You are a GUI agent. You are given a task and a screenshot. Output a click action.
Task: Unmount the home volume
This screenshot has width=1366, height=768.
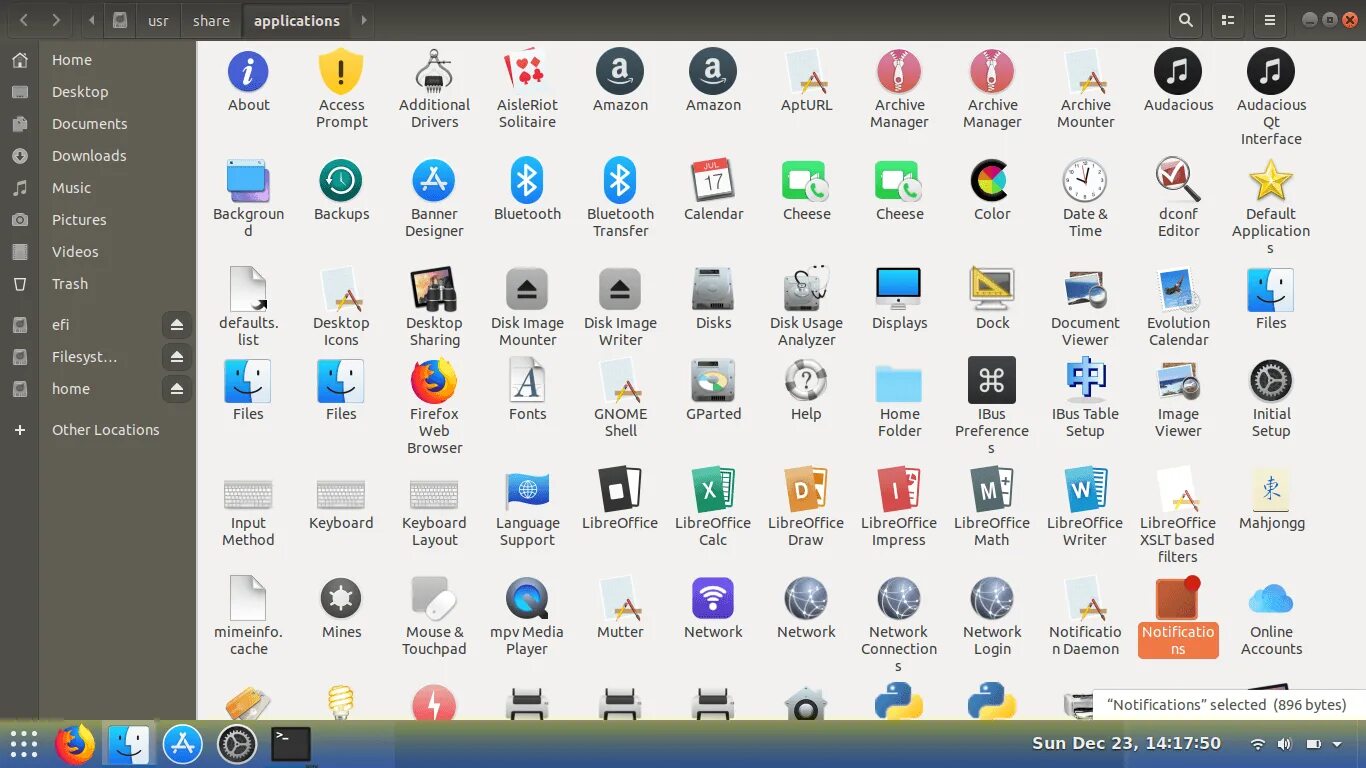(176, 389)
